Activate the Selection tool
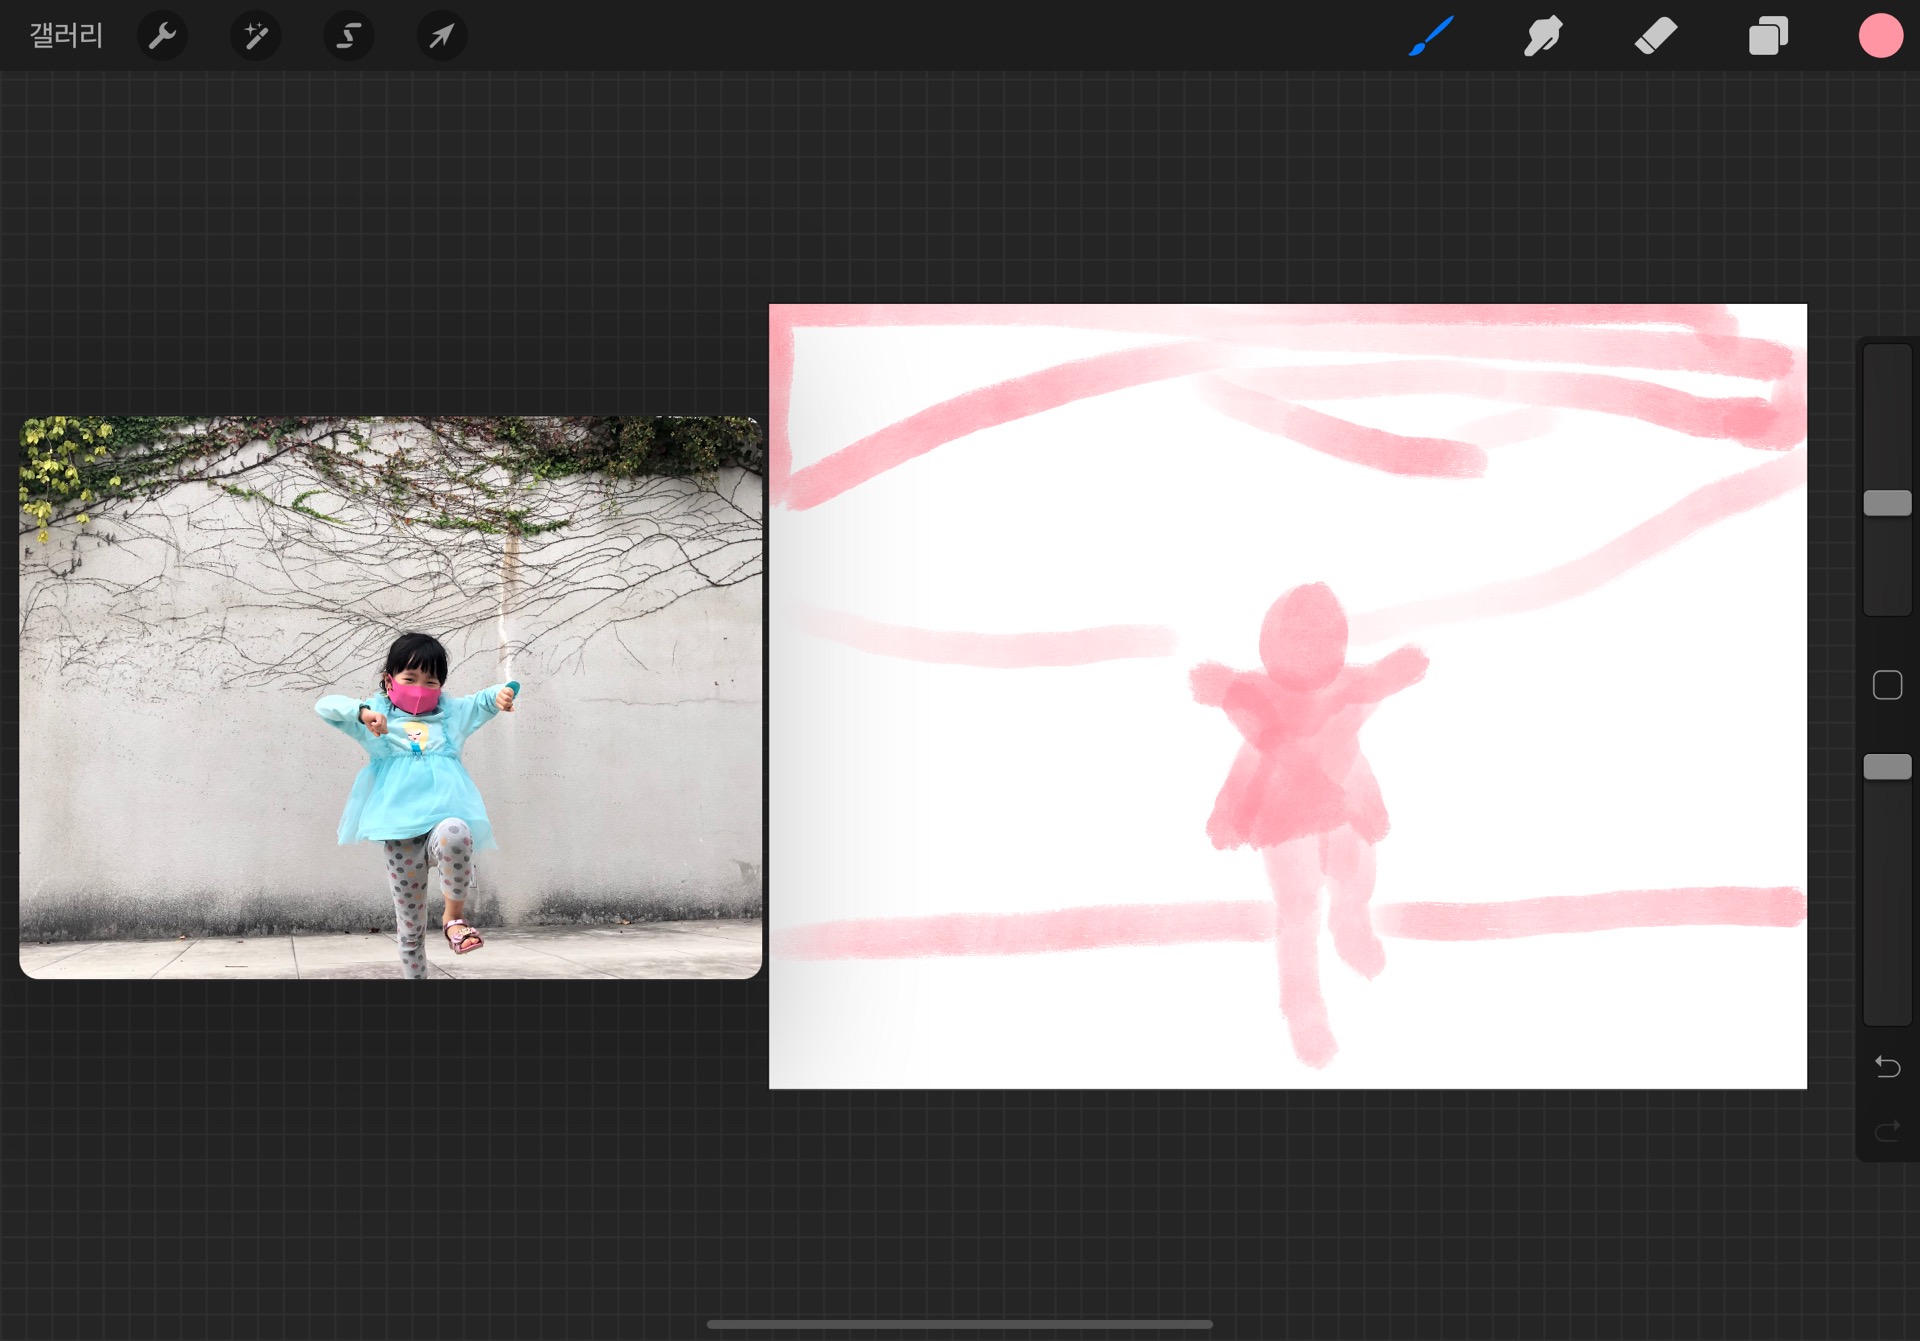Image resolution: width=1920 pixels, height=1341 pixels. pyautogui.click(x=348, y=36)
